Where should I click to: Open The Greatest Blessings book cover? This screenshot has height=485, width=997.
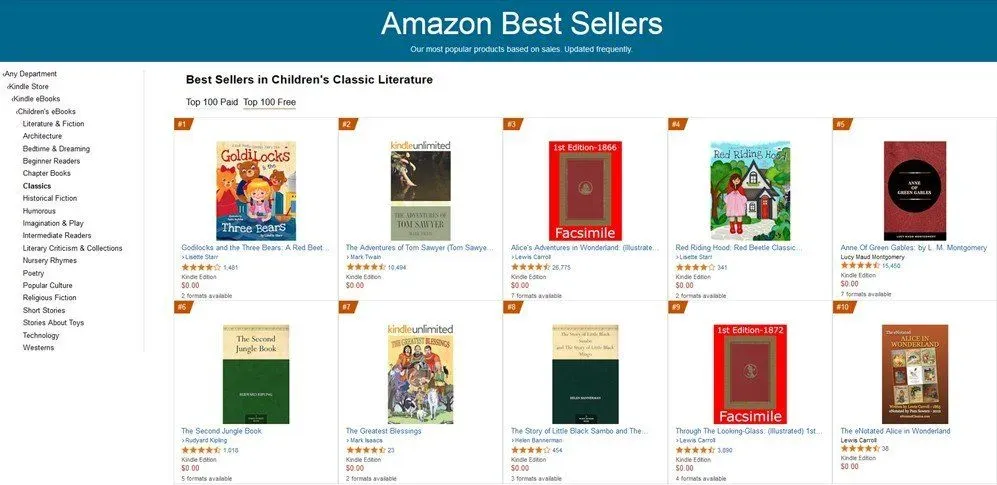coord(420,374)
